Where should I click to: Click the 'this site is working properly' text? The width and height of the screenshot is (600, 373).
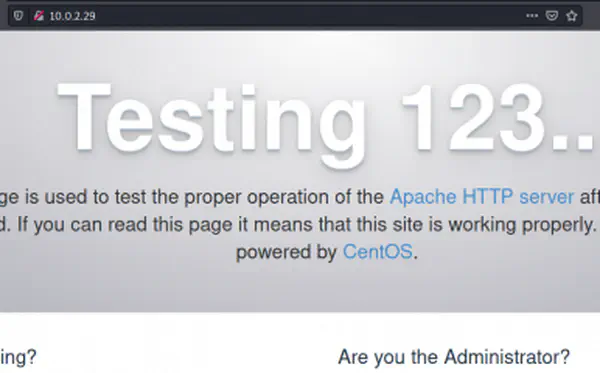coord(475,225)
